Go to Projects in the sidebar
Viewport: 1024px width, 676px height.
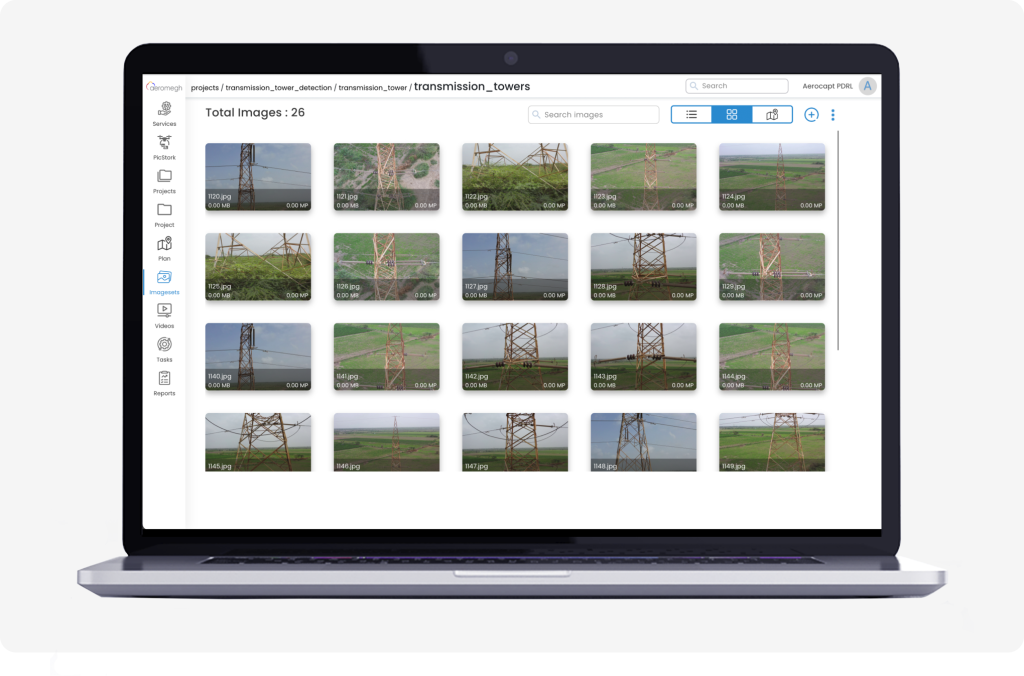tap(164, 181)
